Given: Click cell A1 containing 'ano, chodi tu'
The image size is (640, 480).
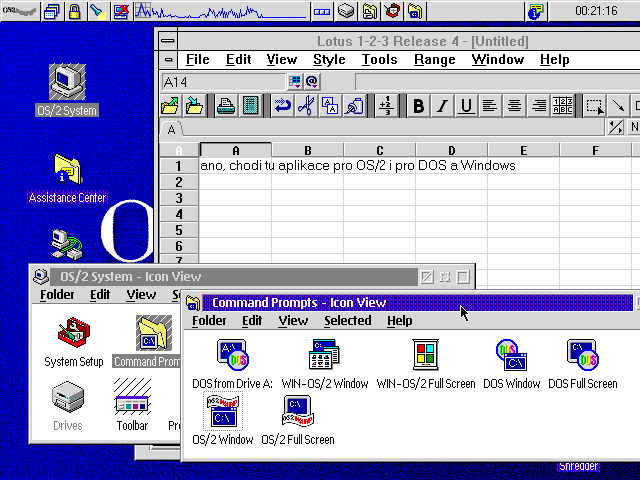Looking at the screenshot, I should (x=236, y=166).
